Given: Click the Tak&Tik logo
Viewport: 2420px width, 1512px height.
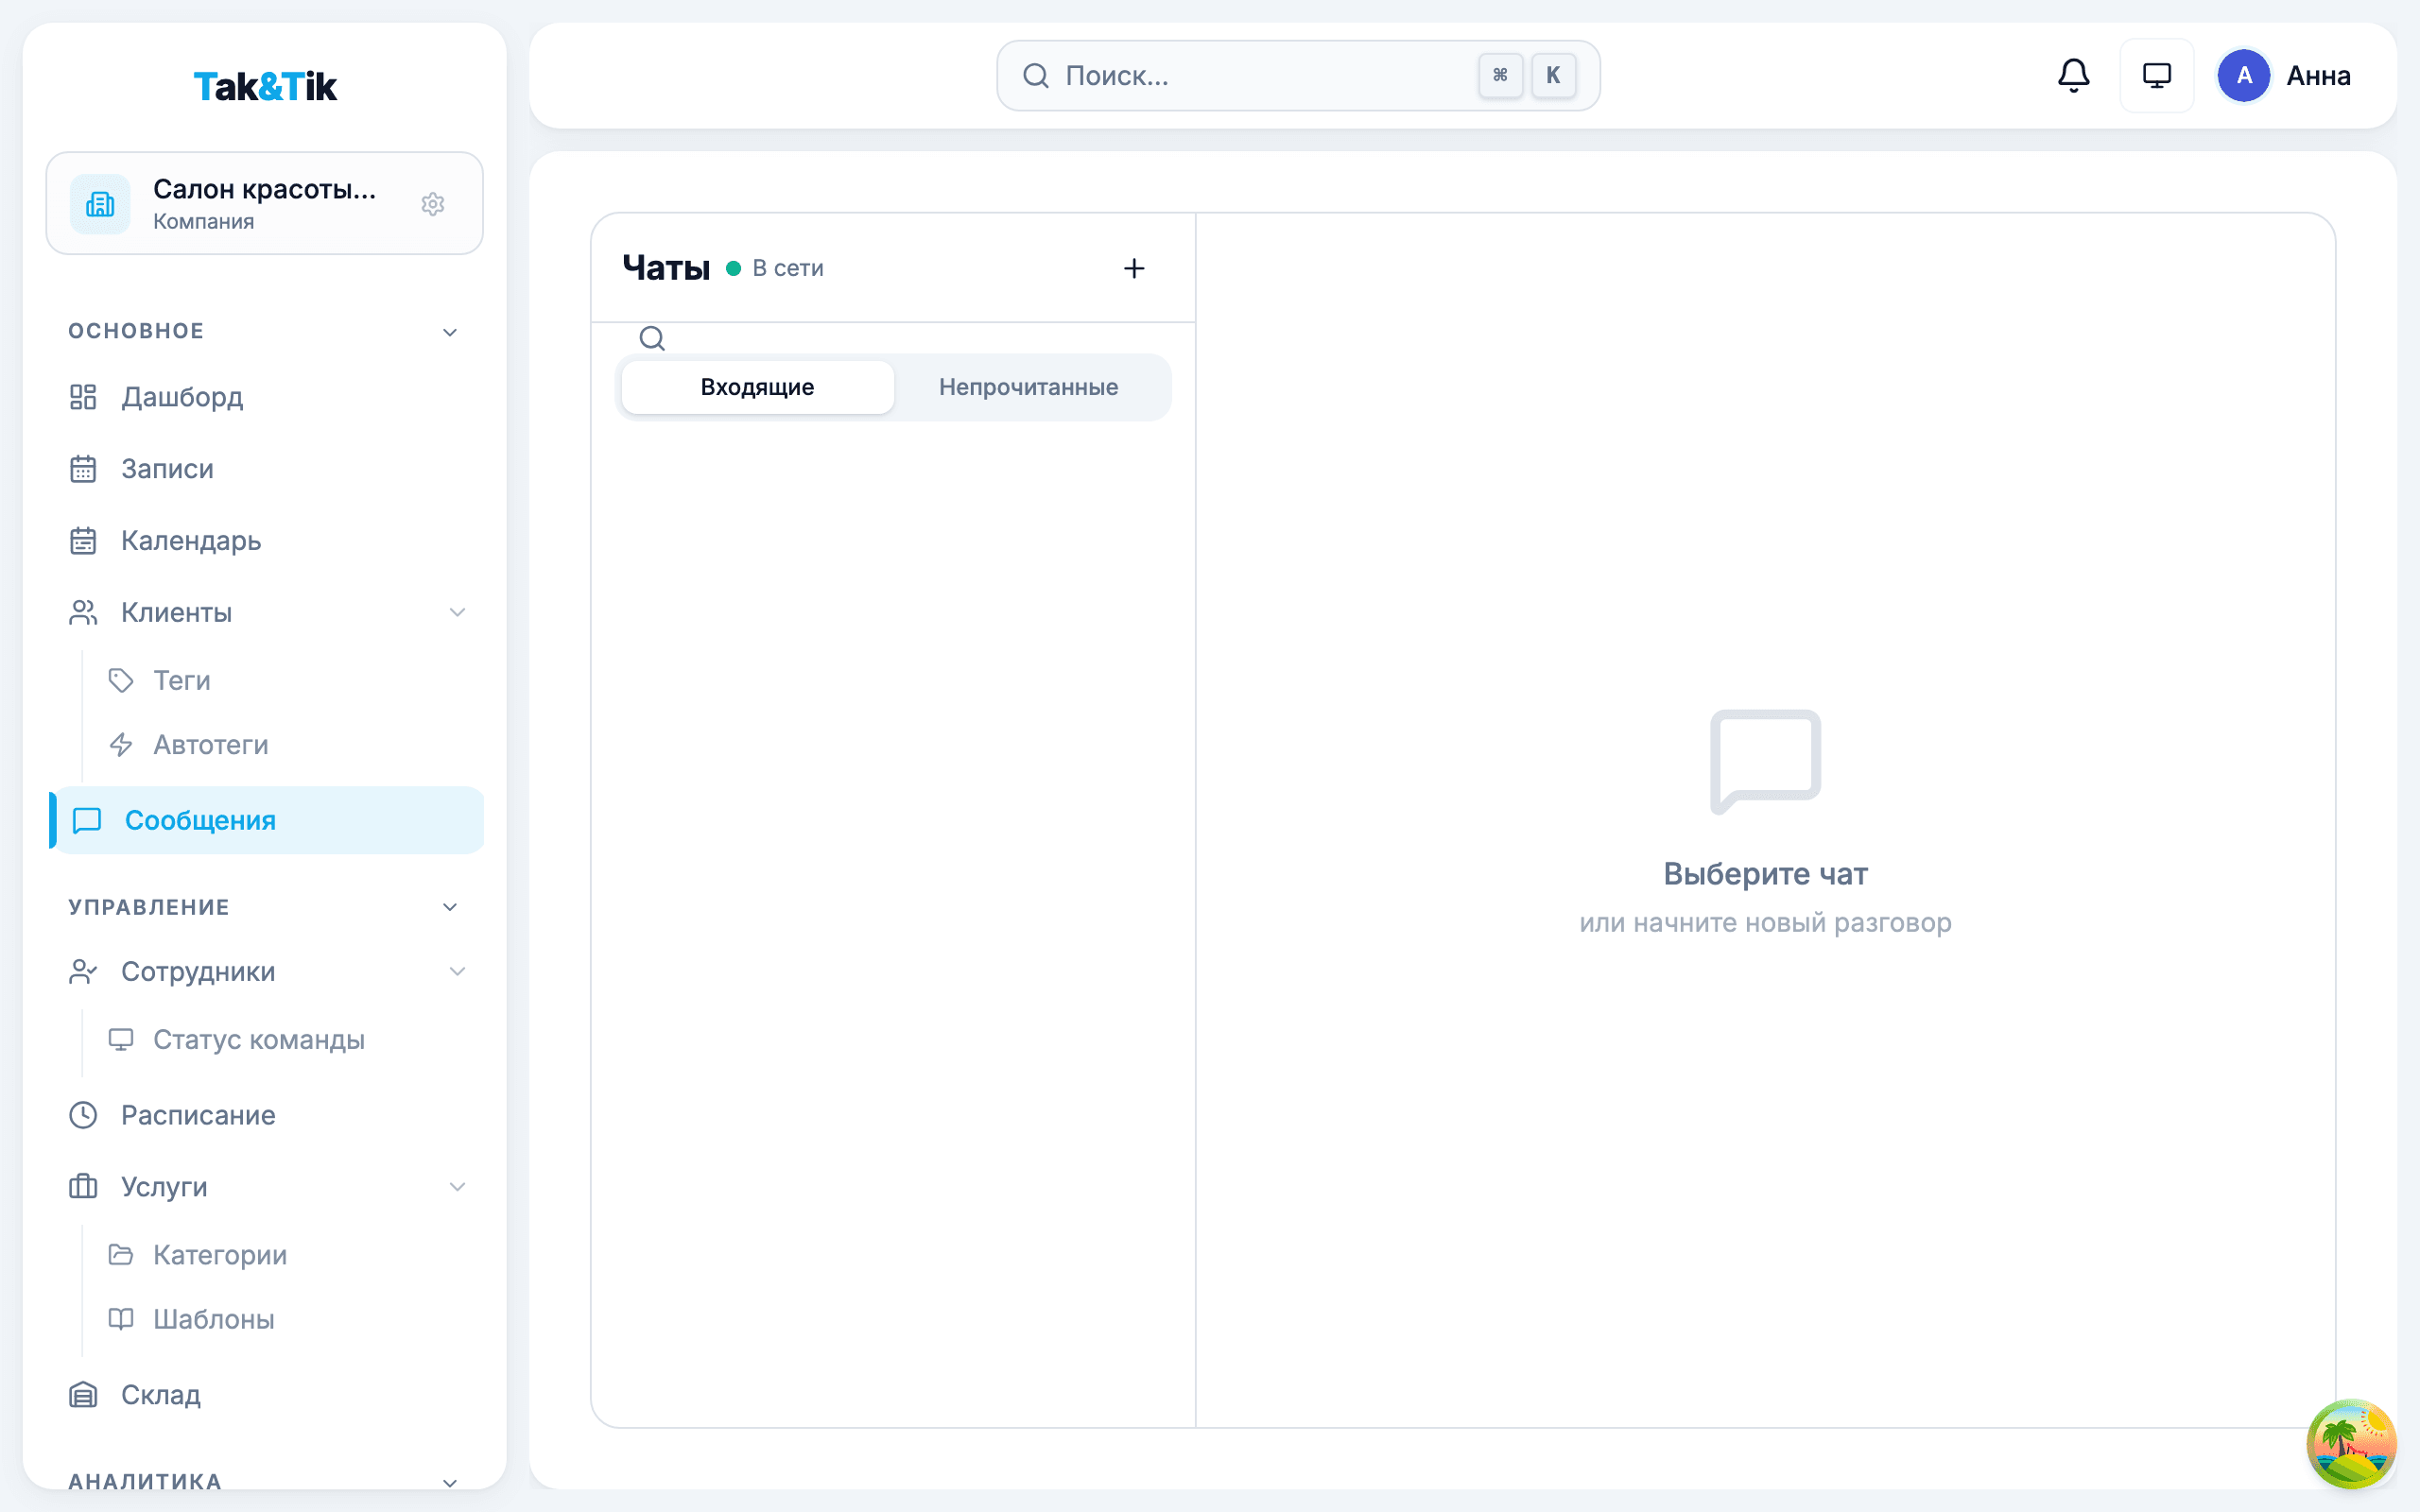Looking at the screenshot, I should tap(265, 87).
